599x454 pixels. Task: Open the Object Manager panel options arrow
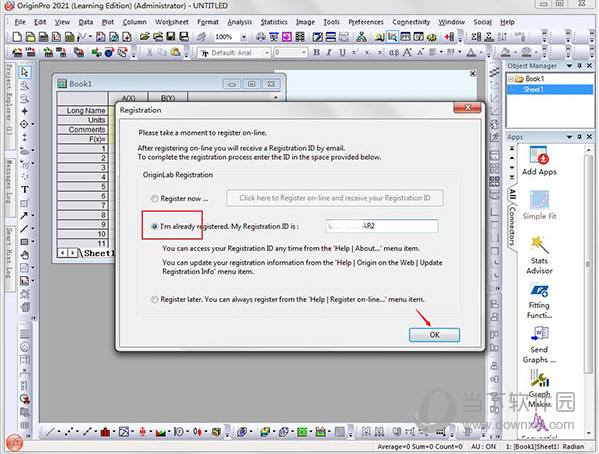[x=569, y=66]
